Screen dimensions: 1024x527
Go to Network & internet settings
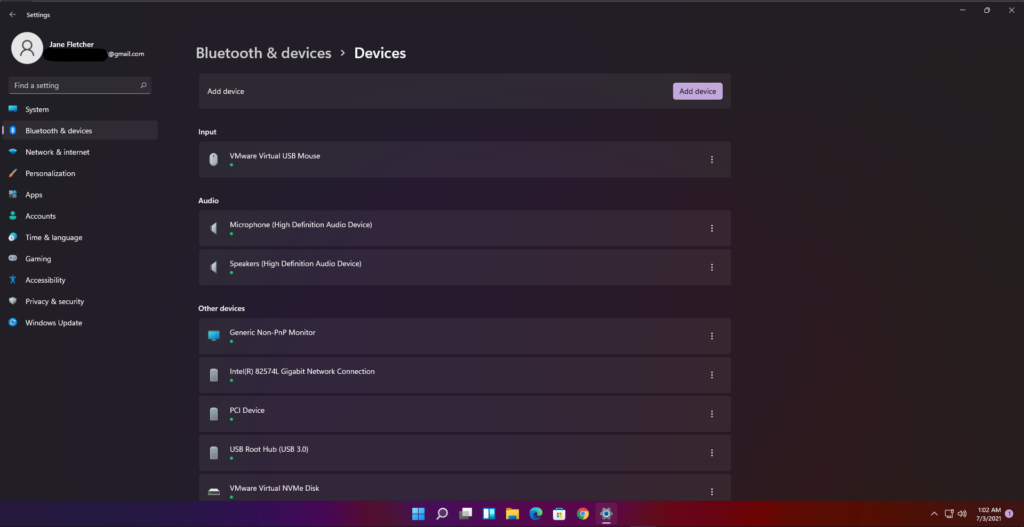tap(80, 152)
